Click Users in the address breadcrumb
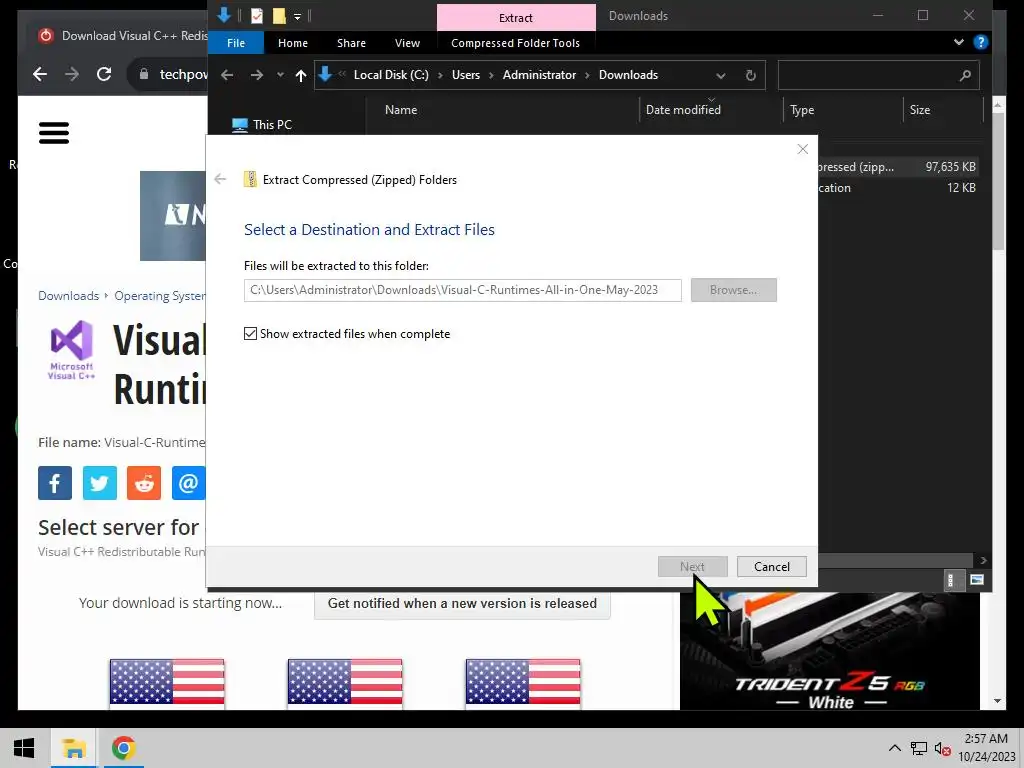1024x768 pixels. [x=466, y=75]
